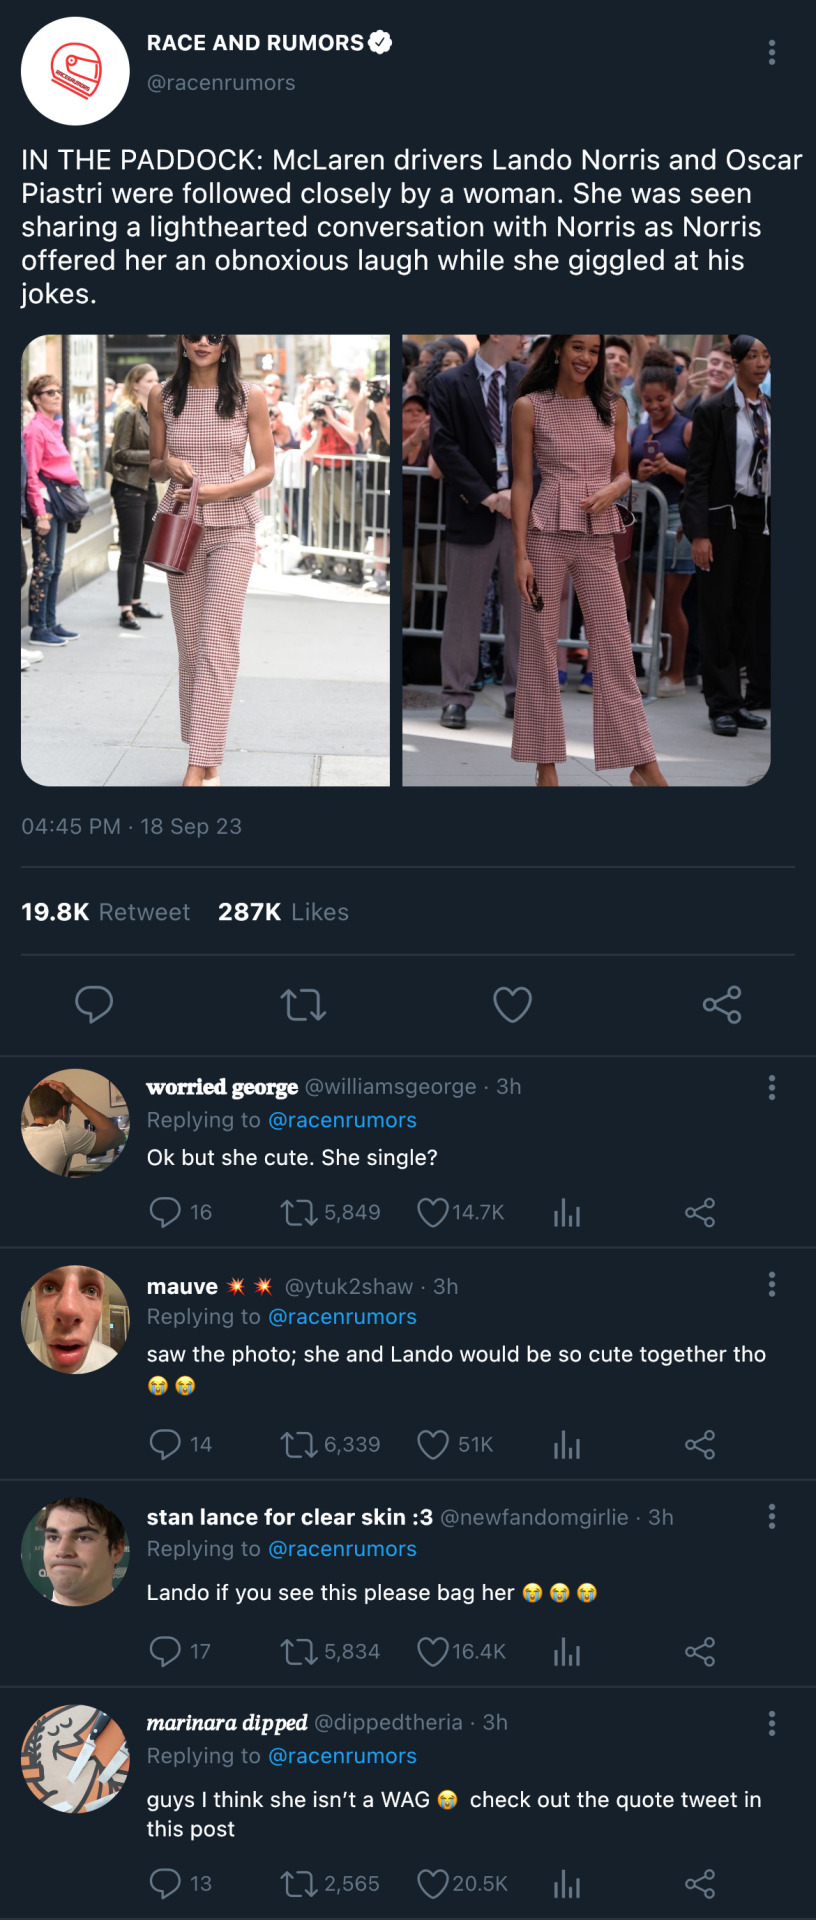Viewport: 816px width, 1920px height.
Task: View the 19.8K Retweet list
Action: (106, 912)
